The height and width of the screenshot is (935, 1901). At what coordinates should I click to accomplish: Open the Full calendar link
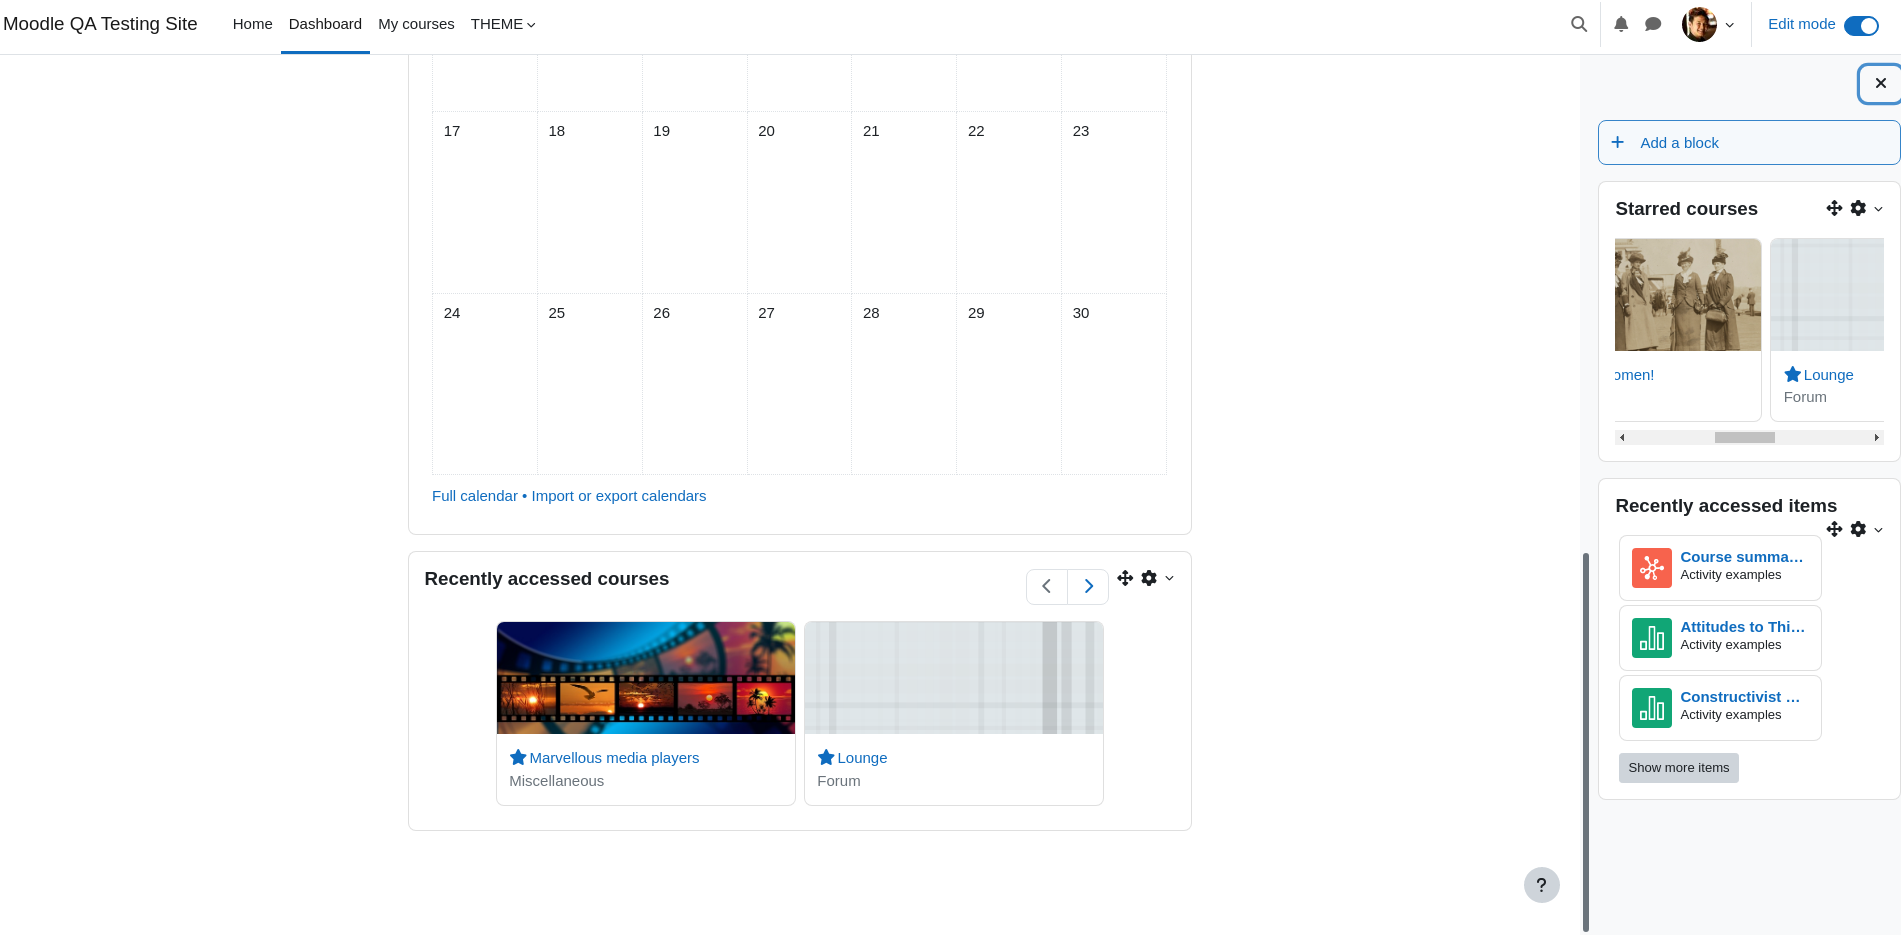click(475, 496)
